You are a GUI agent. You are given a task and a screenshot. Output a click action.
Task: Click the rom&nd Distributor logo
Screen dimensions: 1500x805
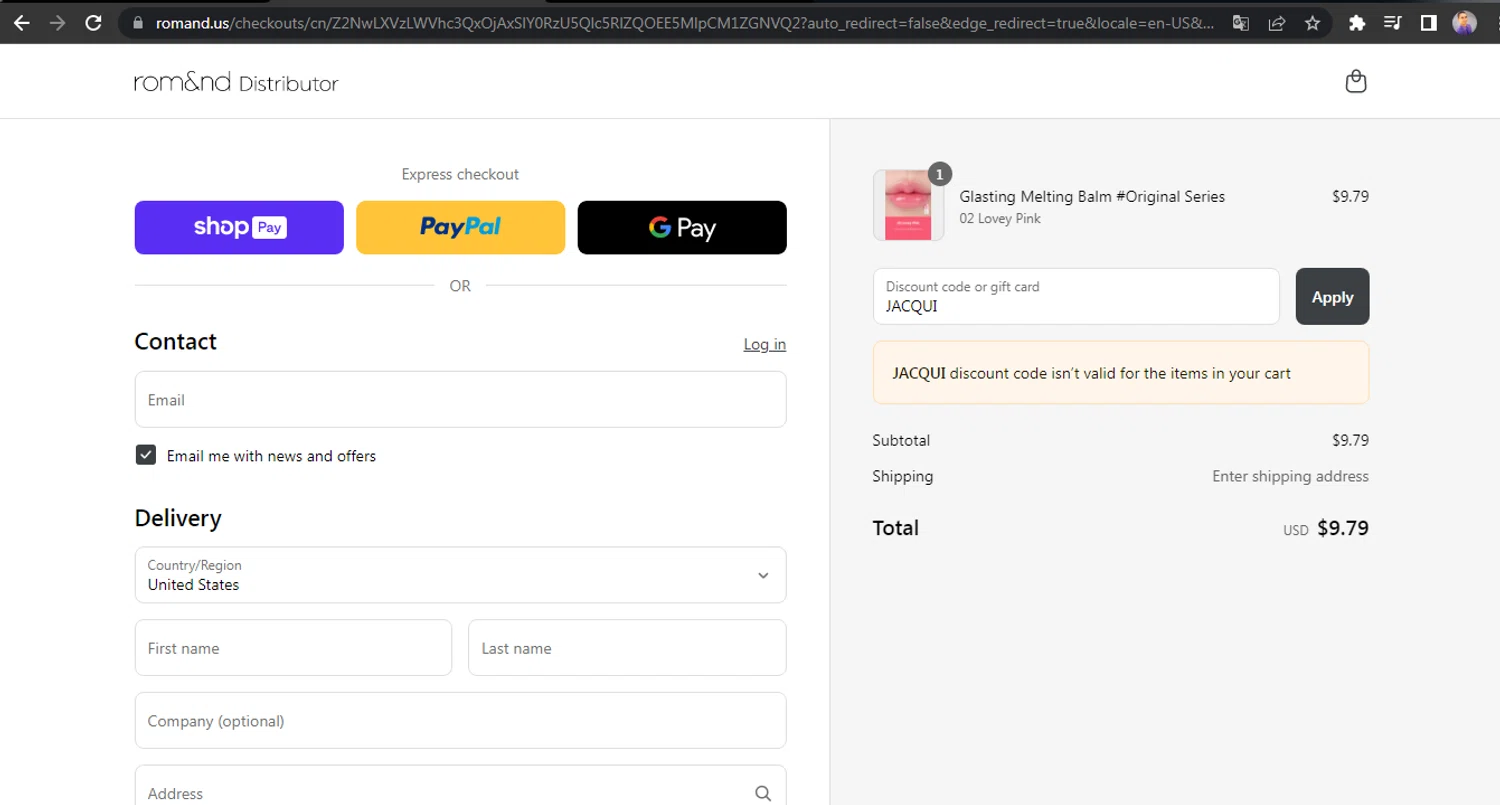pos(236,82)
